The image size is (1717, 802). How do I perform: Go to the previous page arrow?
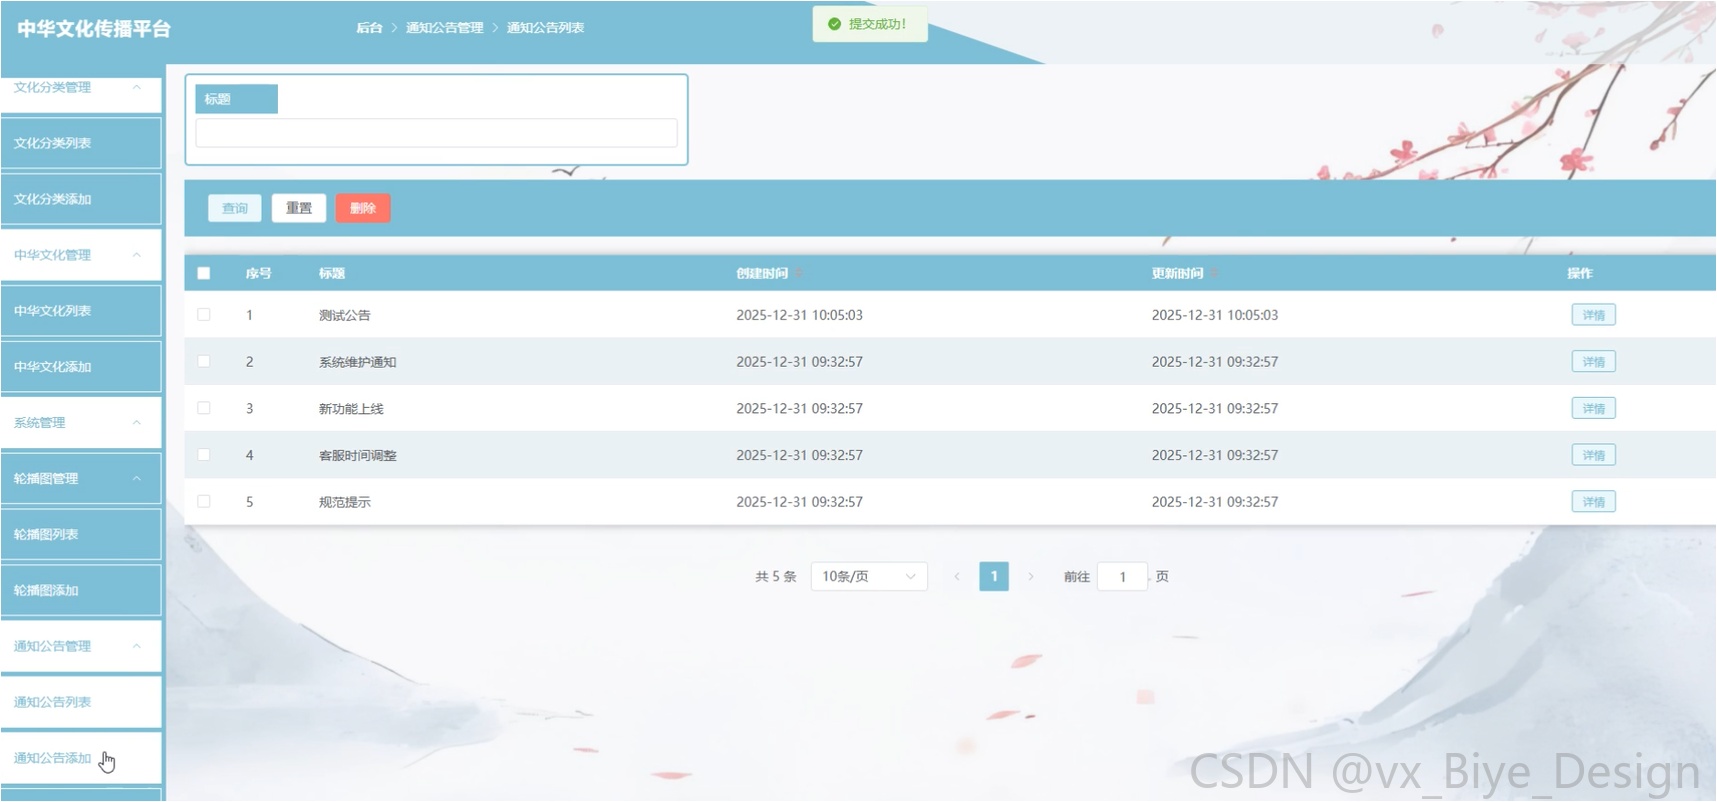[x=957, y=577]
